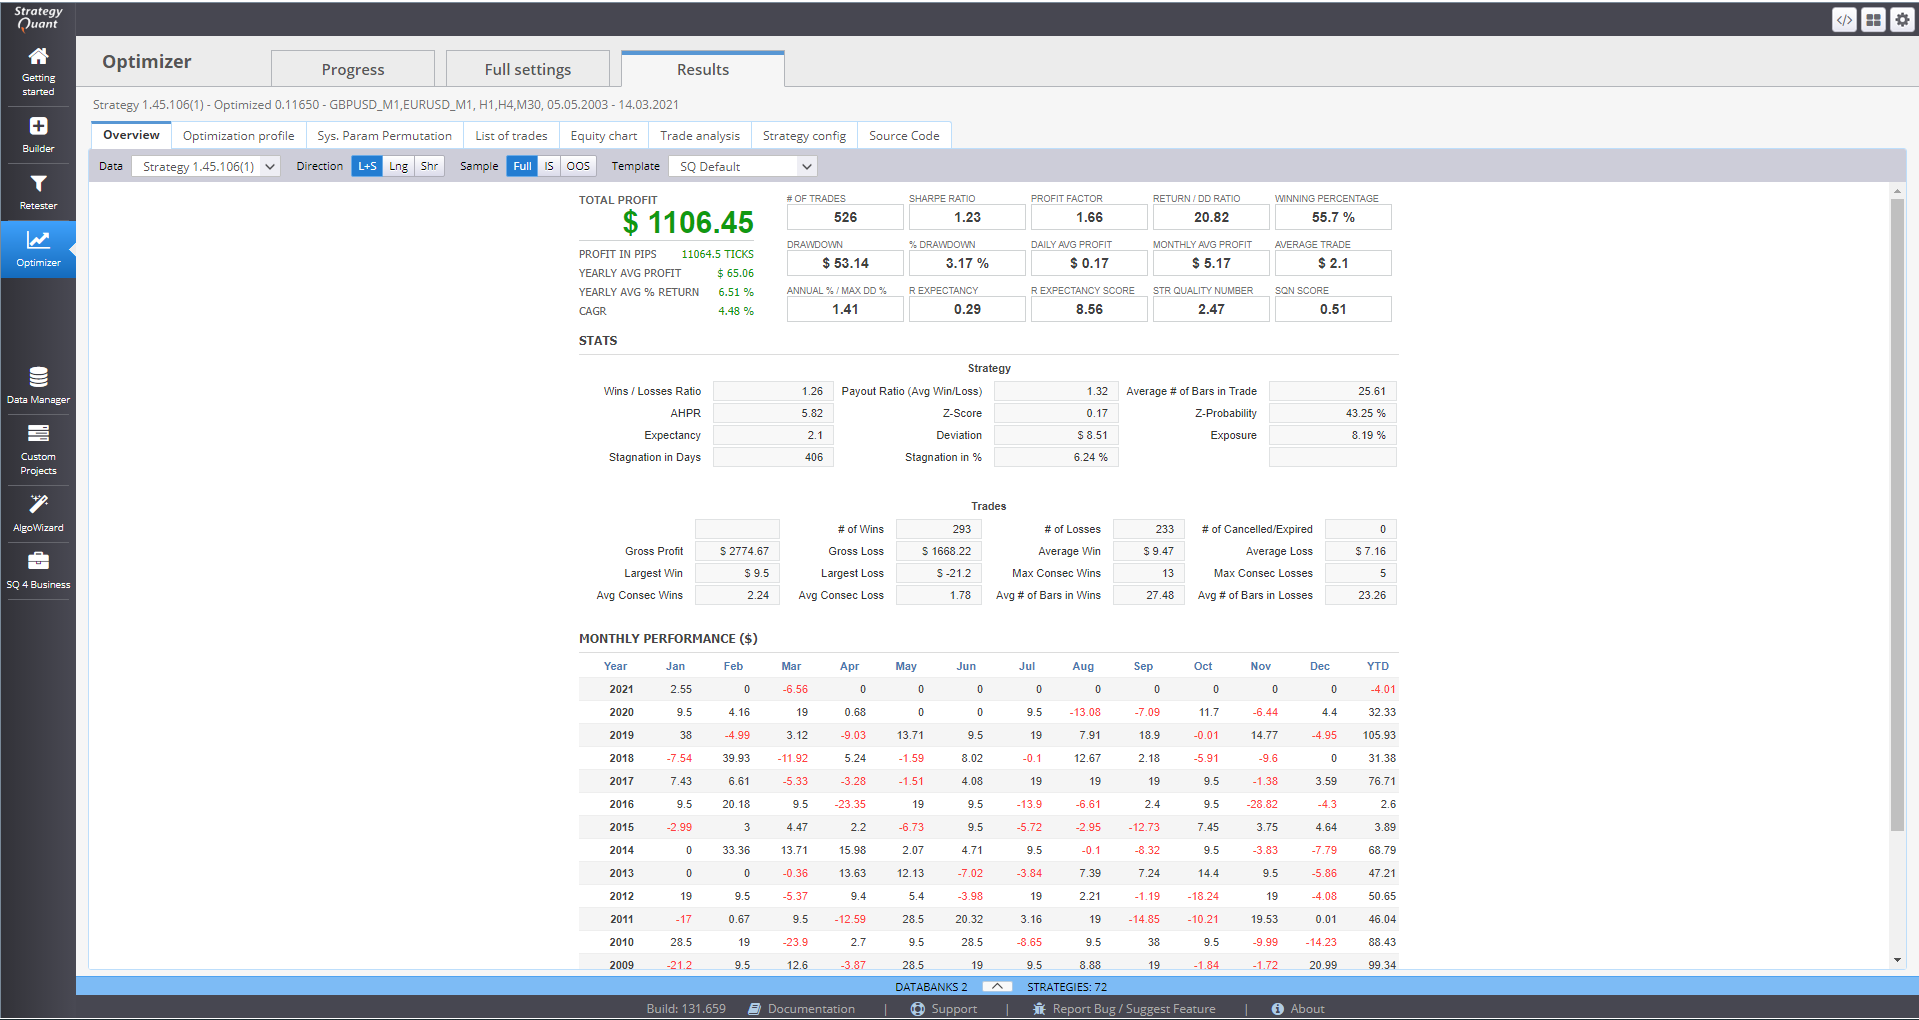Open the Retester funnel icon

coord(38,184)
